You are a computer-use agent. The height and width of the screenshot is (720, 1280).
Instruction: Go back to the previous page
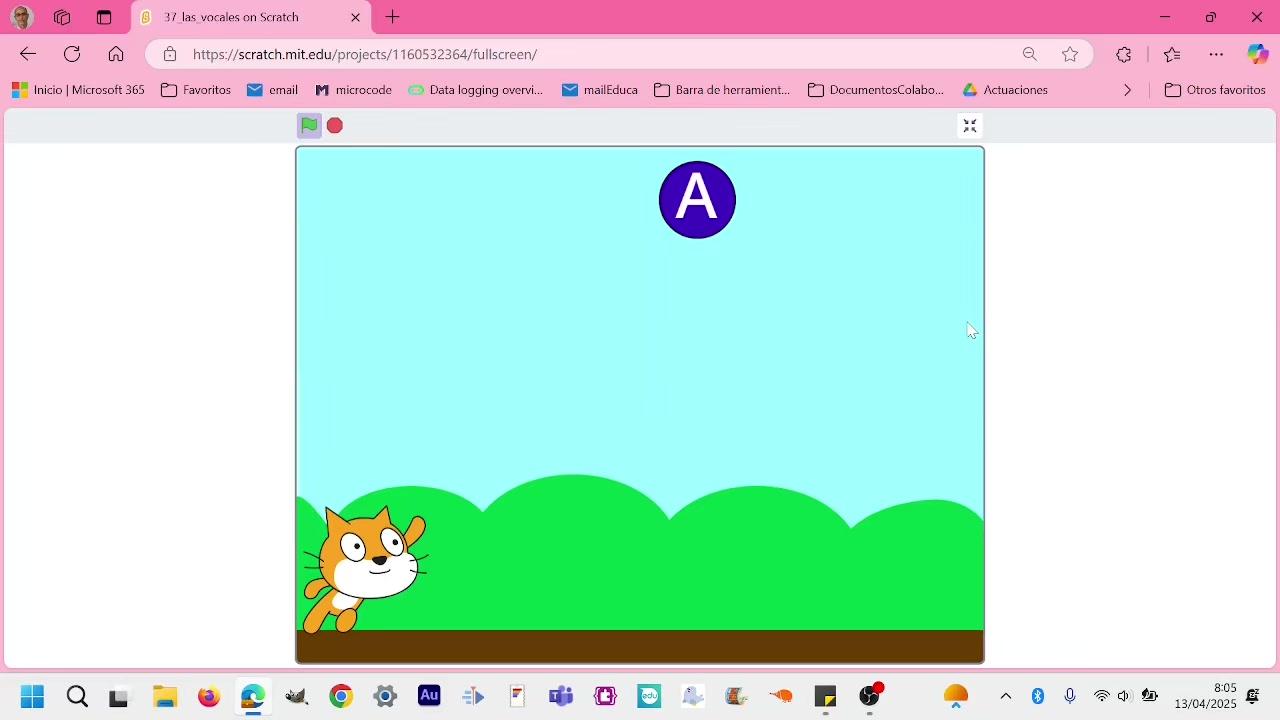pos(28,54)
